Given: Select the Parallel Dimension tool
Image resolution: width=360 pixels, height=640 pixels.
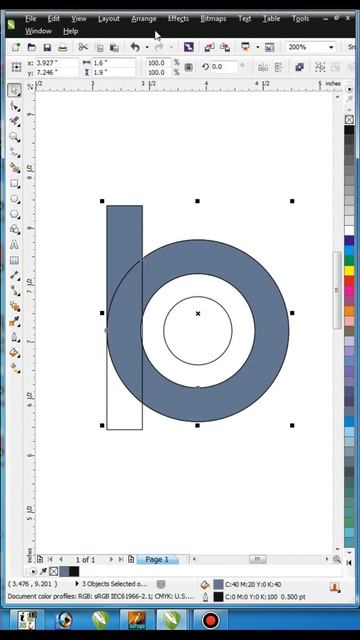Looking at the screenshot, I should coord(15,276).
